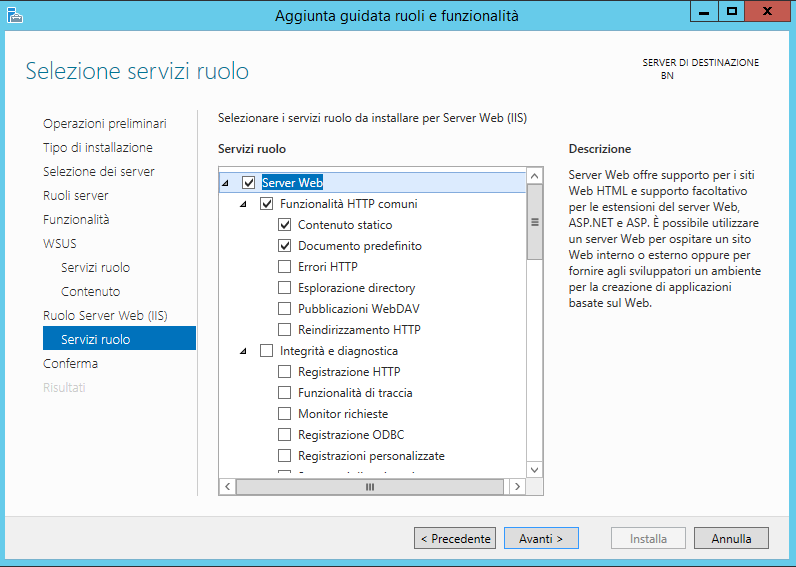Maximize the wizard window
The image size is (796, 567).
pyautogui.click(x=732, y=12)
